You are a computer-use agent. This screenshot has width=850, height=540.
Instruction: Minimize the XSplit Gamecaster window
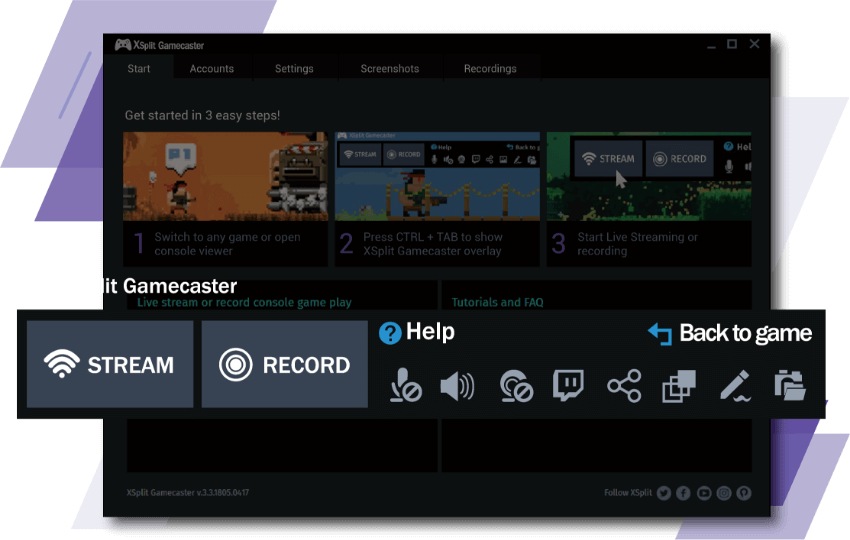pos(711,45)
